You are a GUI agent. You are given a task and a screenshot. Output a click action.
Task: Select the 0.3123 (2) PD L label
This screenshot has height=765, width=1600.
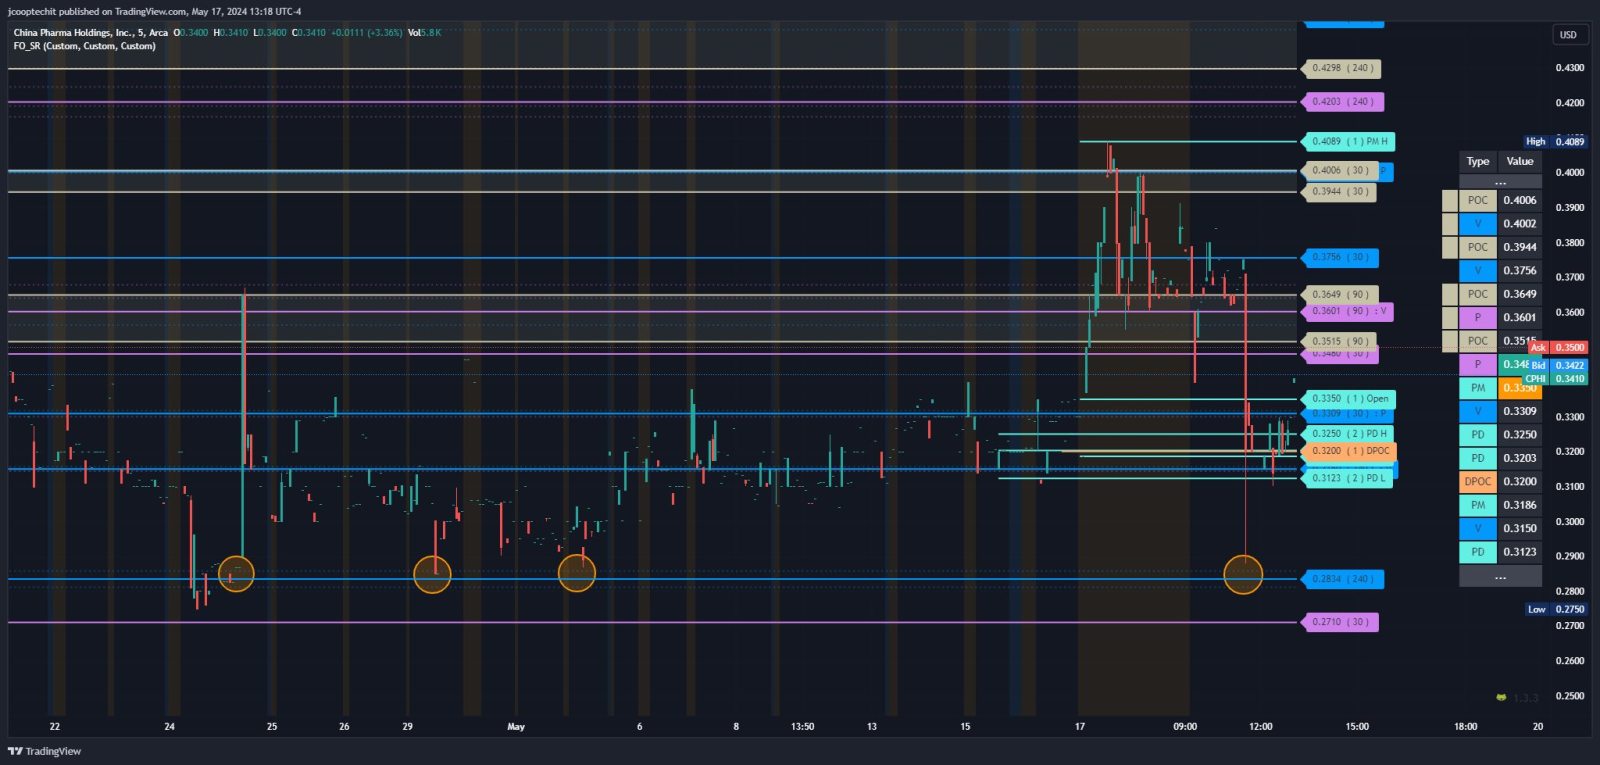[1347, 479]
